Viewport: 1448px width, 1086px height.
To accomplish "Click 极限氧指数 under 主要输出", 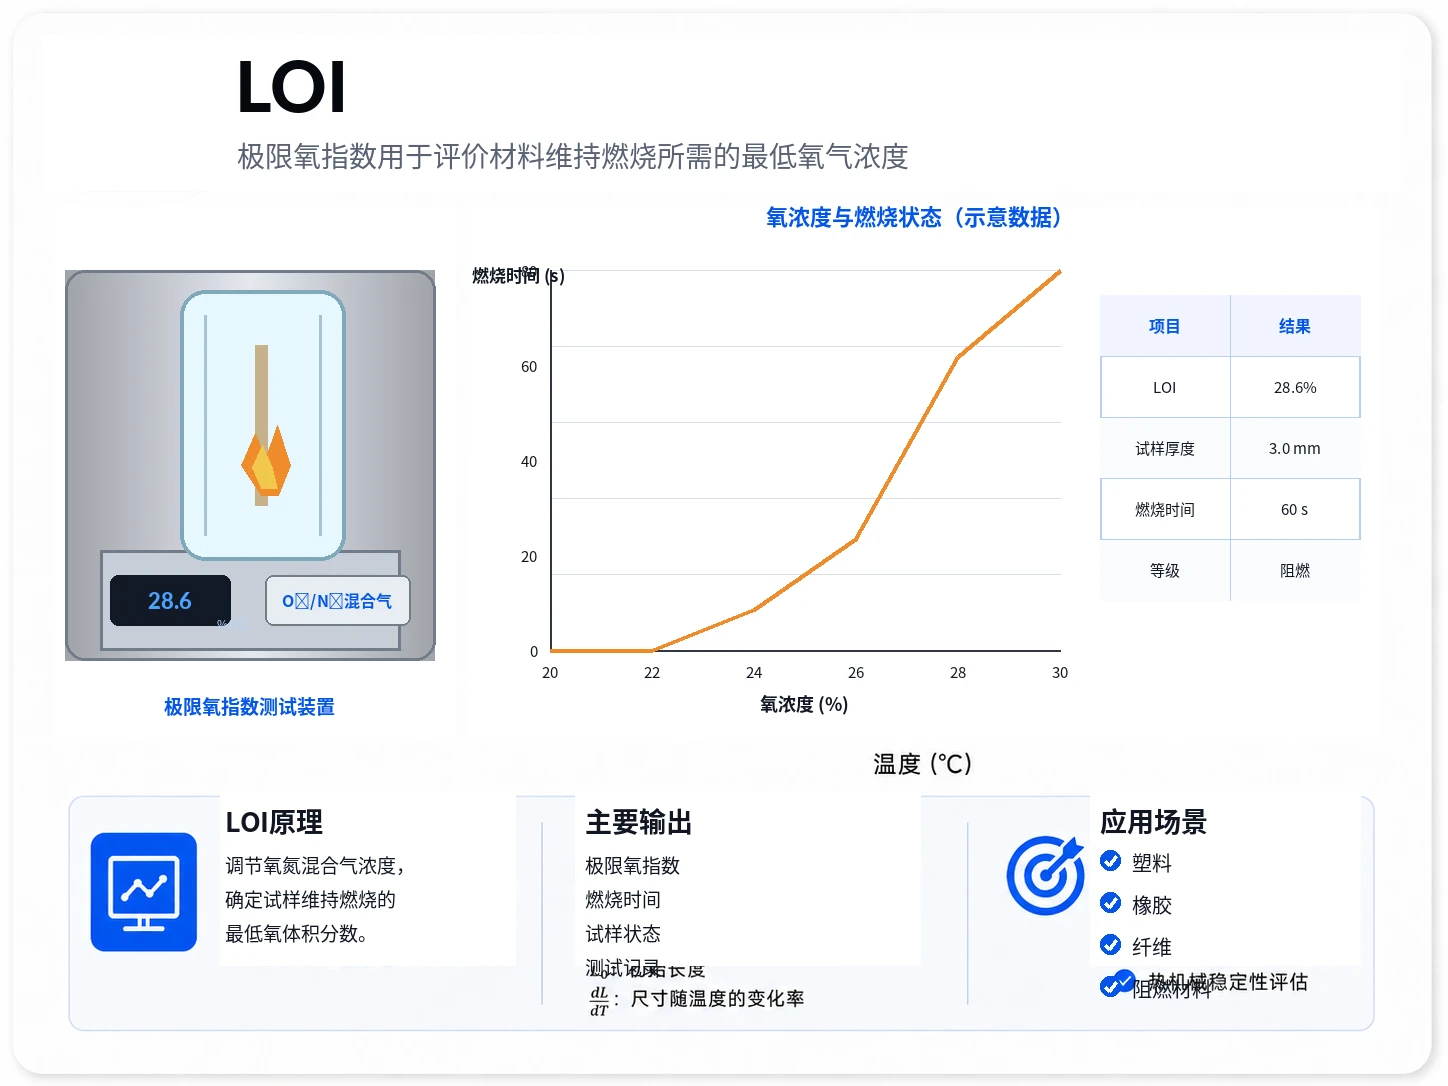I will coord(632,866).
